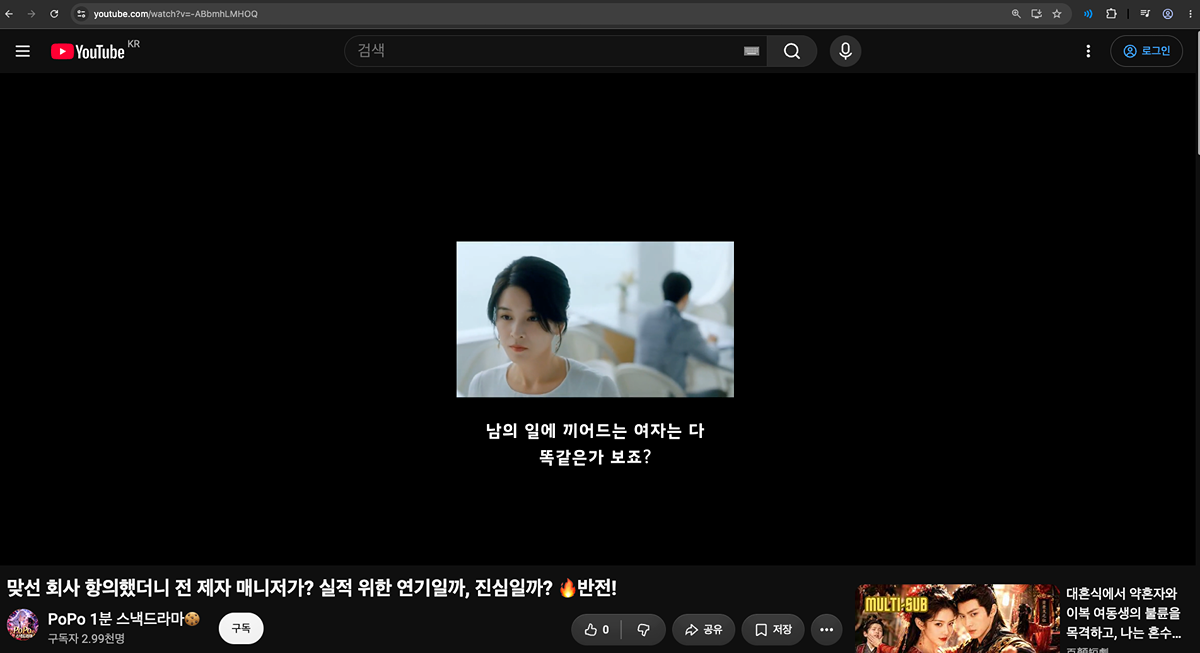Screen dimensions: 1200x653
Task: Open the zoom magnifier icon in address bar
Action: coord(1016,14)
